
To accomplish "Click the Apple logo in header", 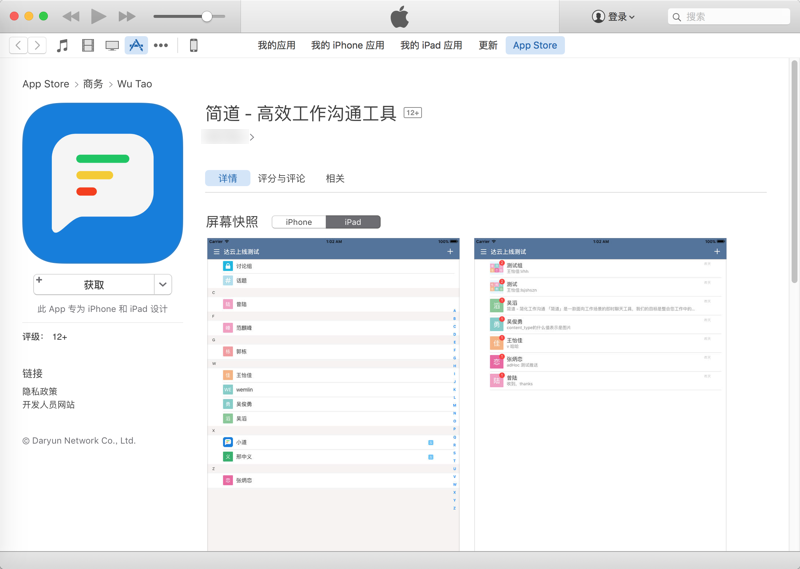I will (399, 17).
